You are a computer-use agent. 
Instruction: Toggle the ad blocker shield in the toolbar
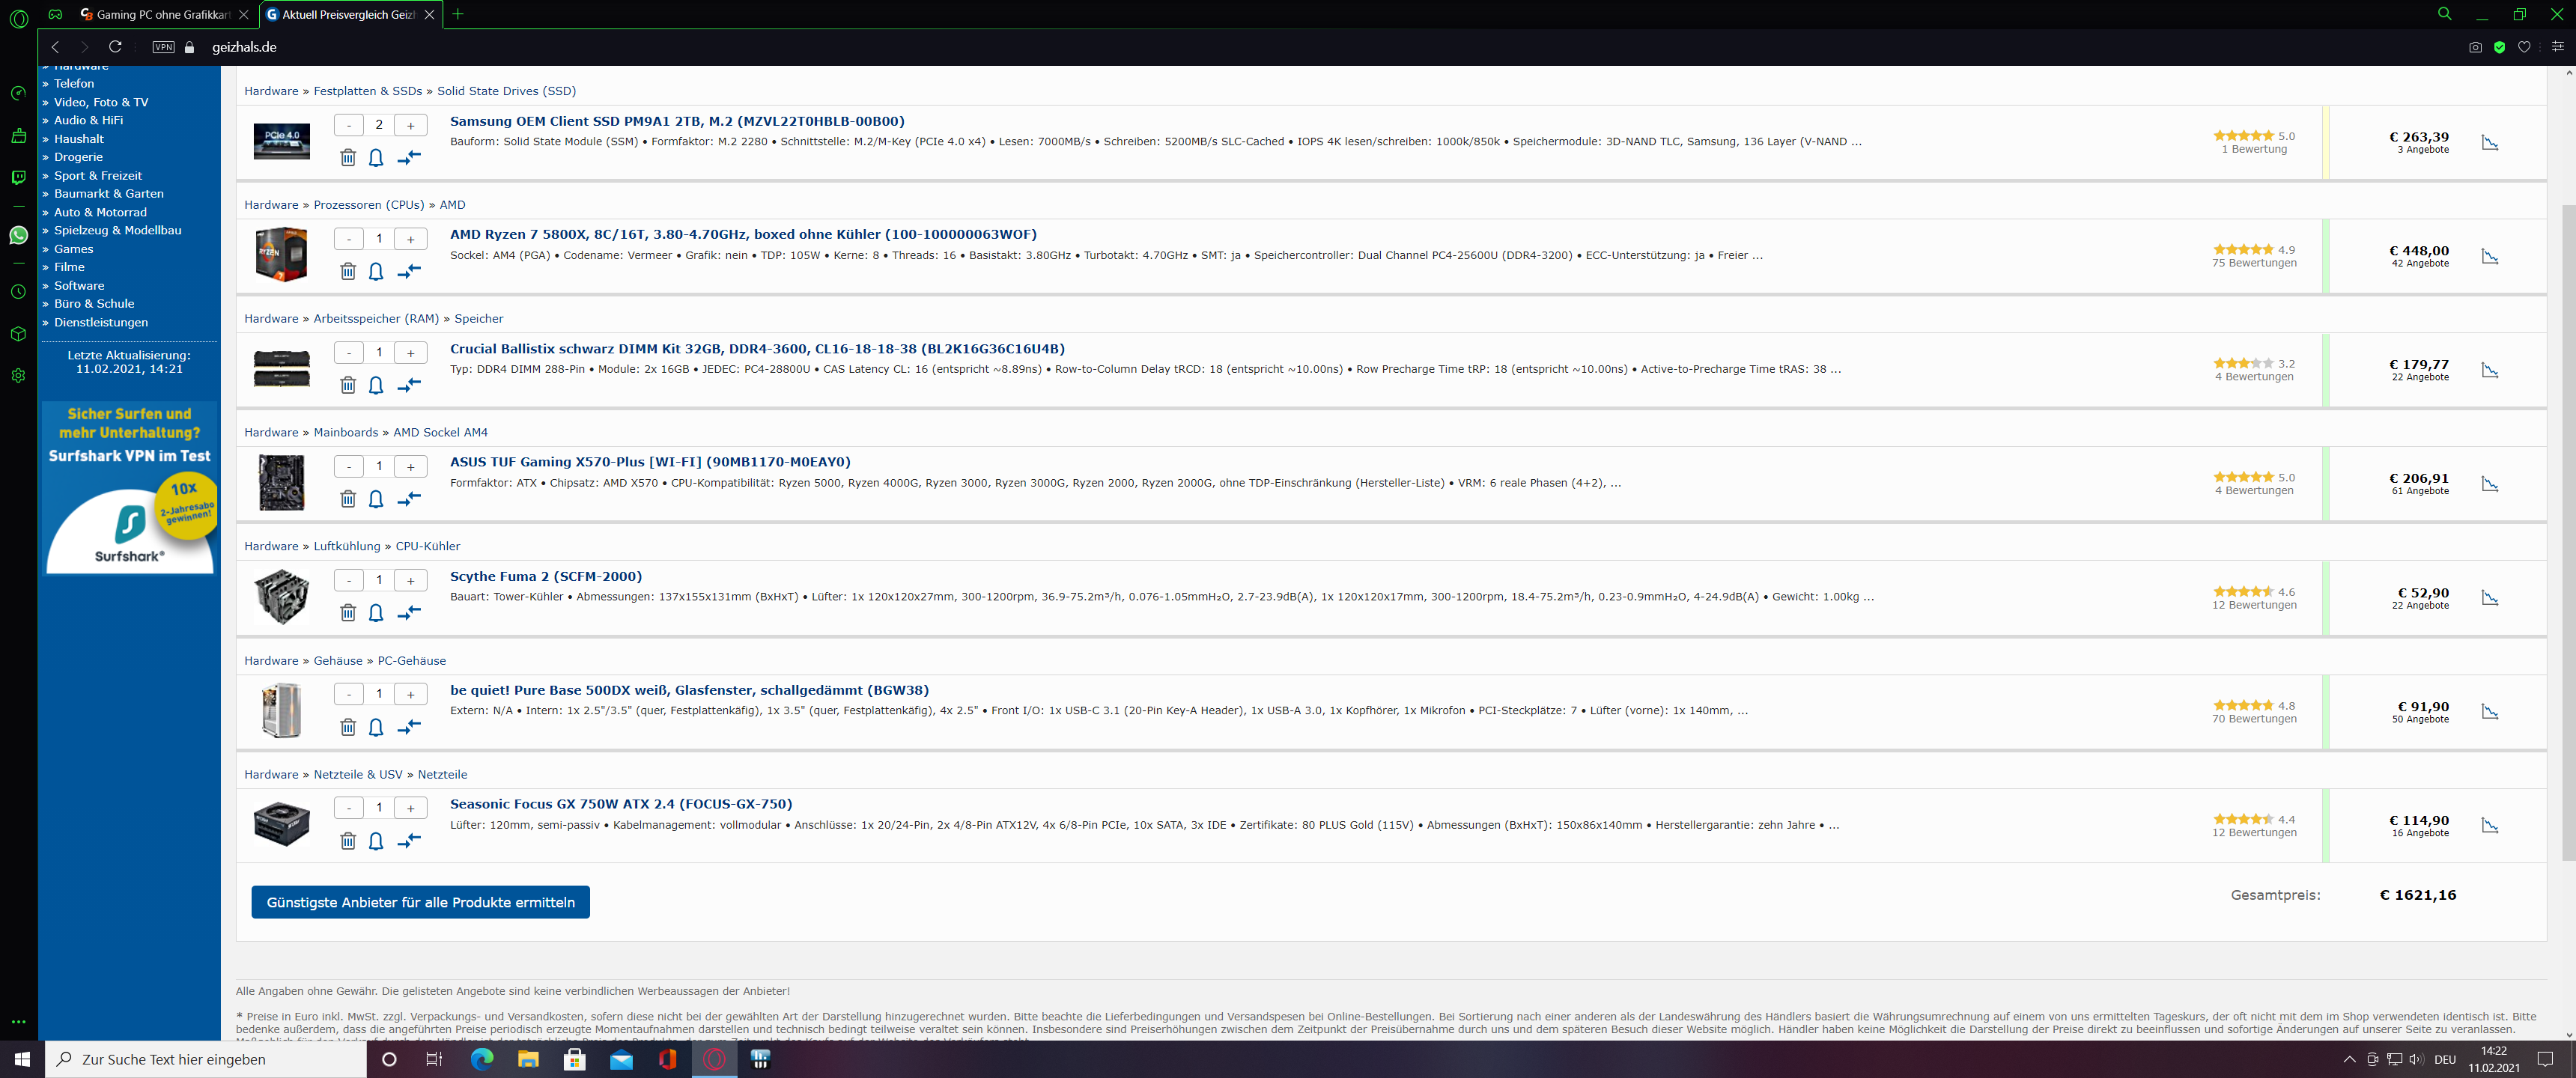(2499, 47)
